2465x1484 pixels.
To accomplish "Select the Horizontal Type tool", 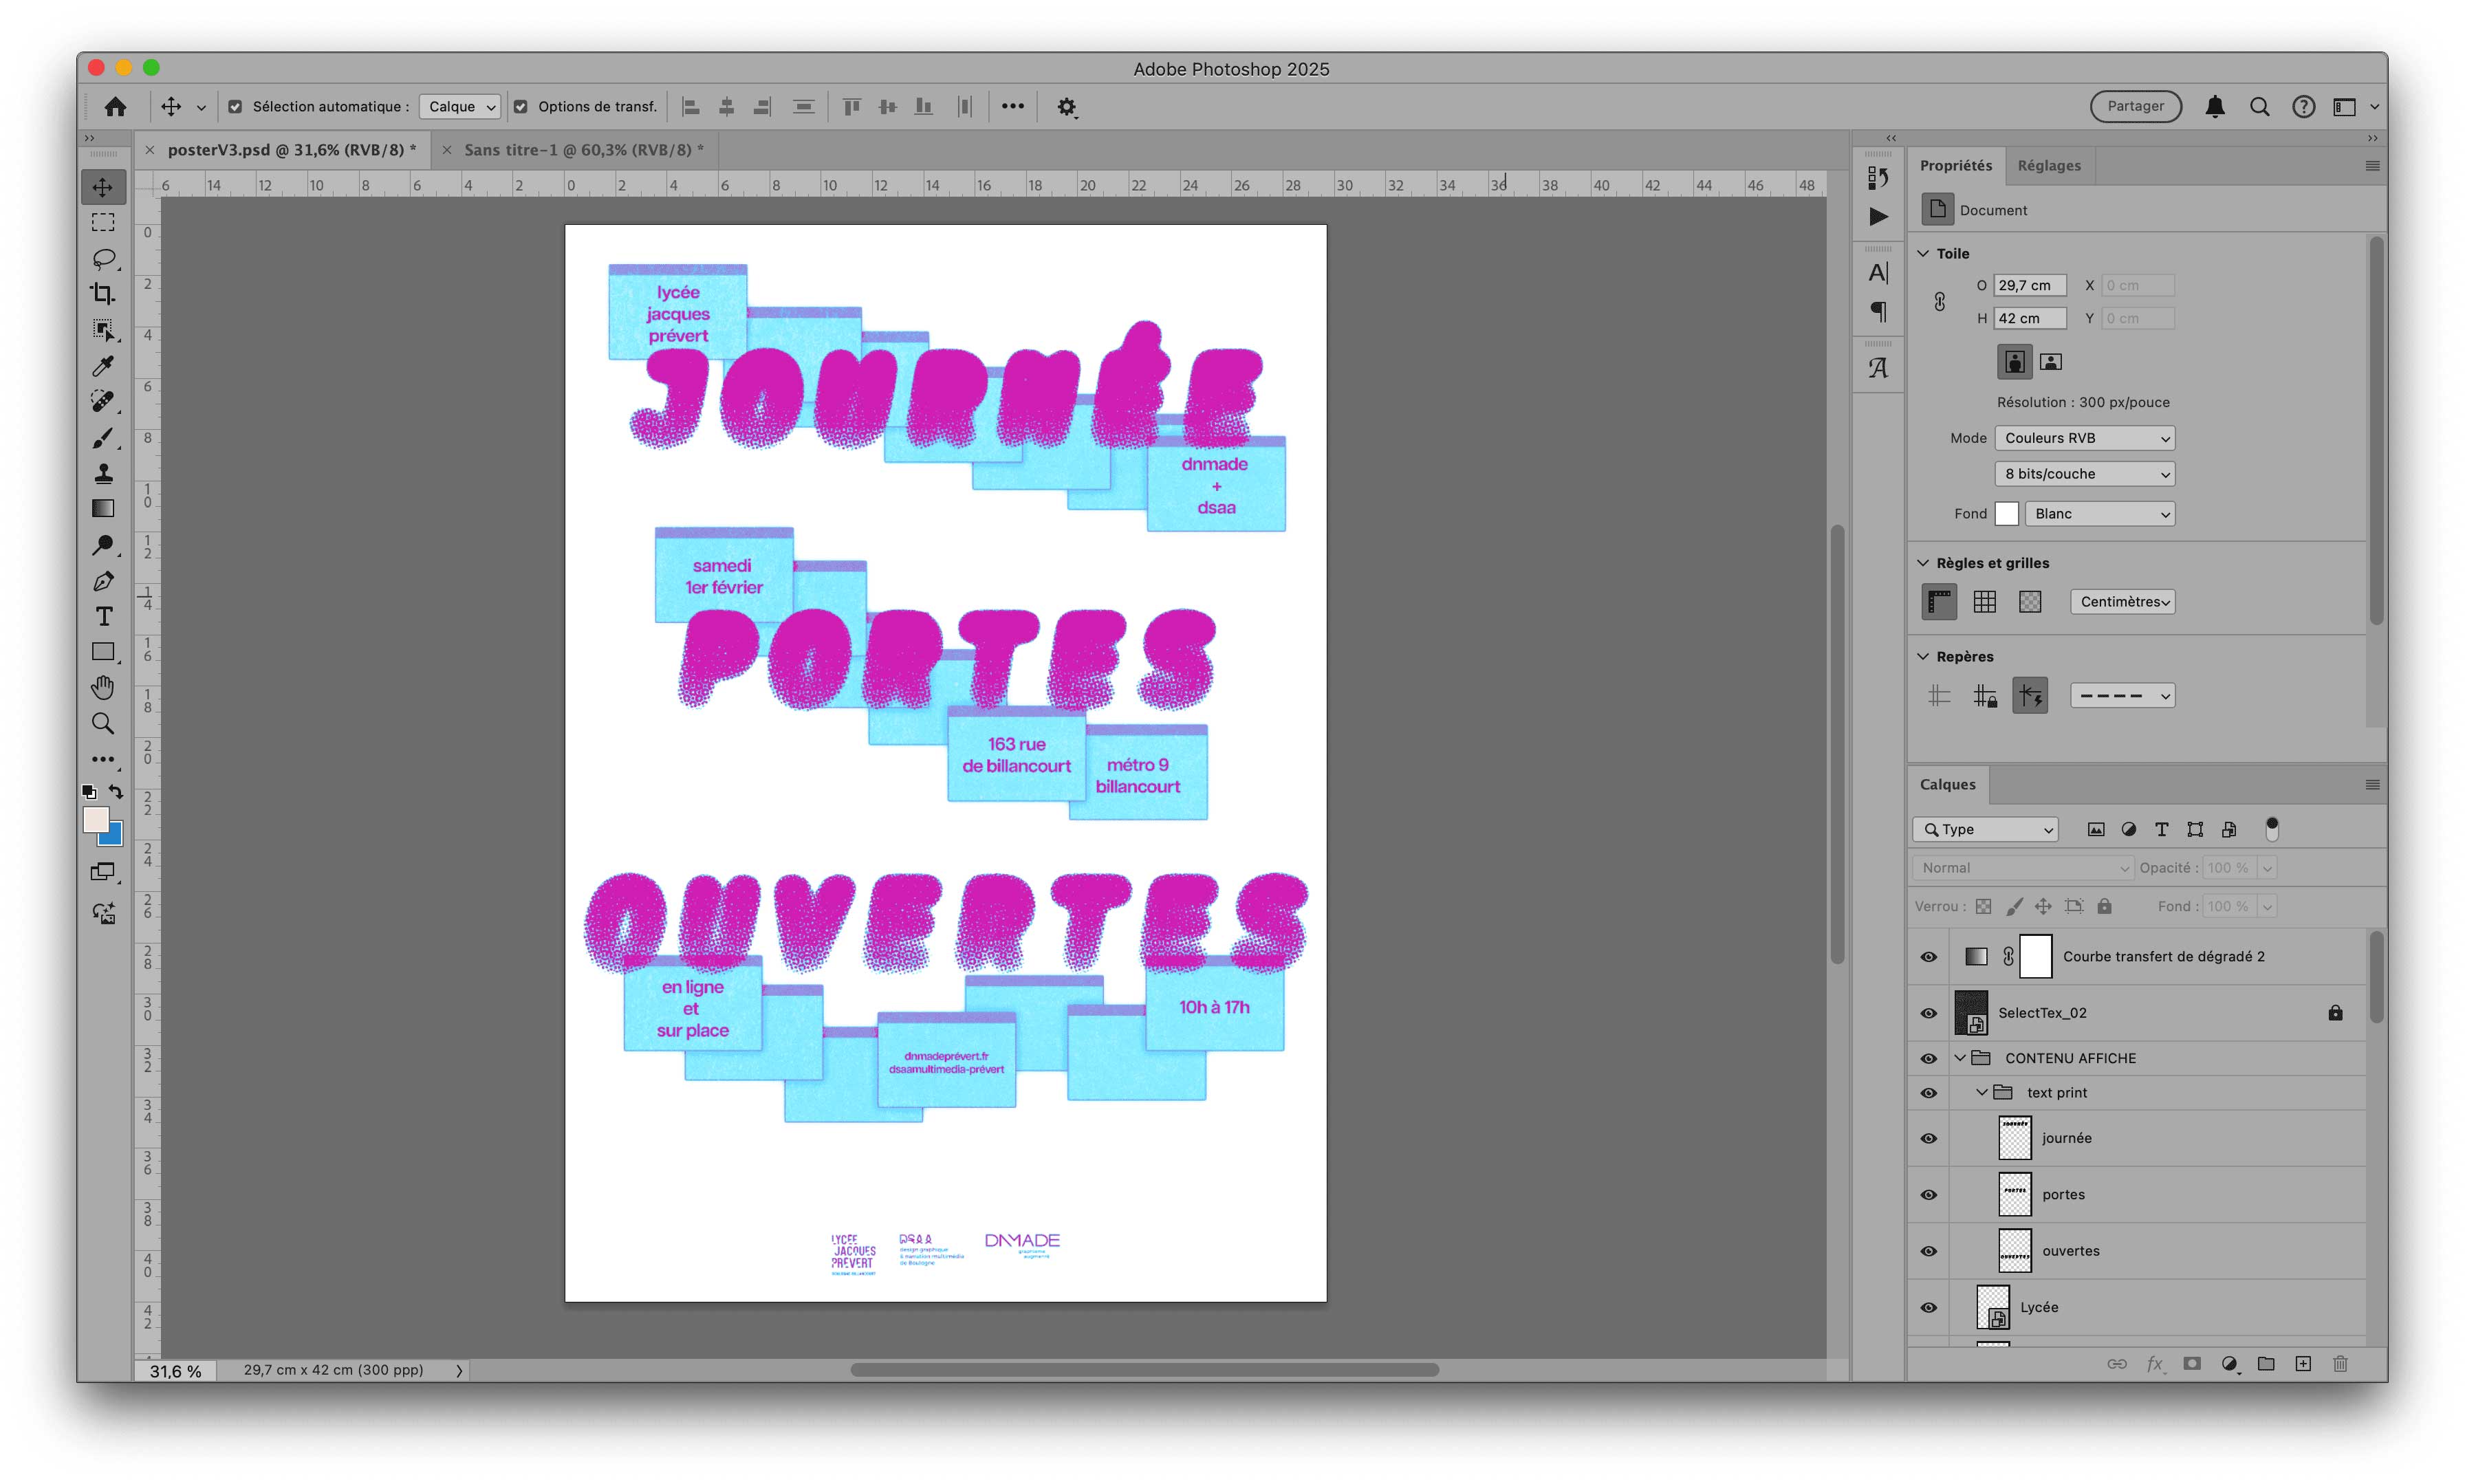I will pos(103,616).
